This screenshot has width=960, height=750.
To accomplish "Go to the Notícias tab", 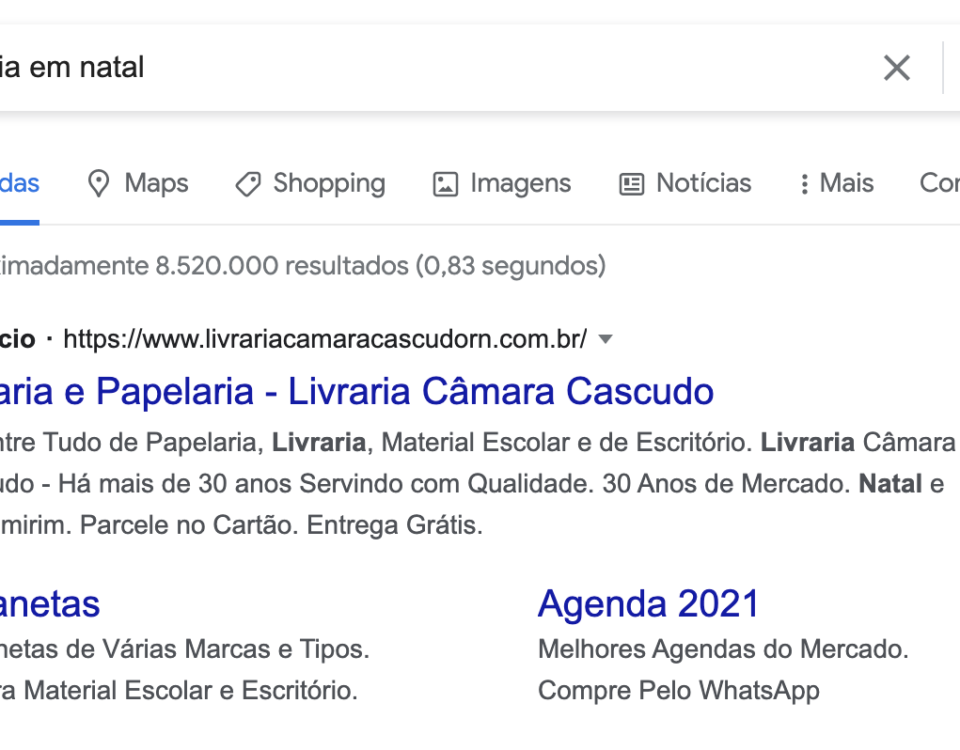I will 685,184.
